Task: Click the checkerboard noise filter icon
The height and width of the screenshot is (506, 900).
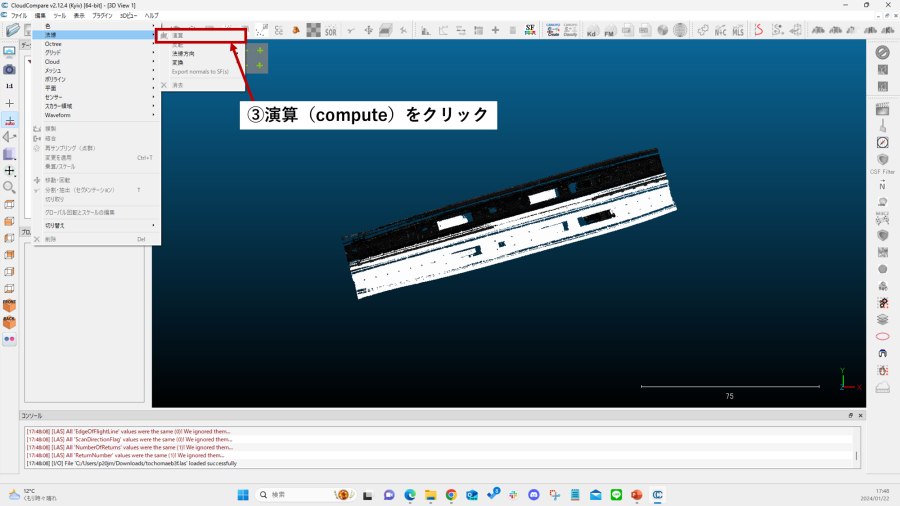Action: [x=313, y=30]
